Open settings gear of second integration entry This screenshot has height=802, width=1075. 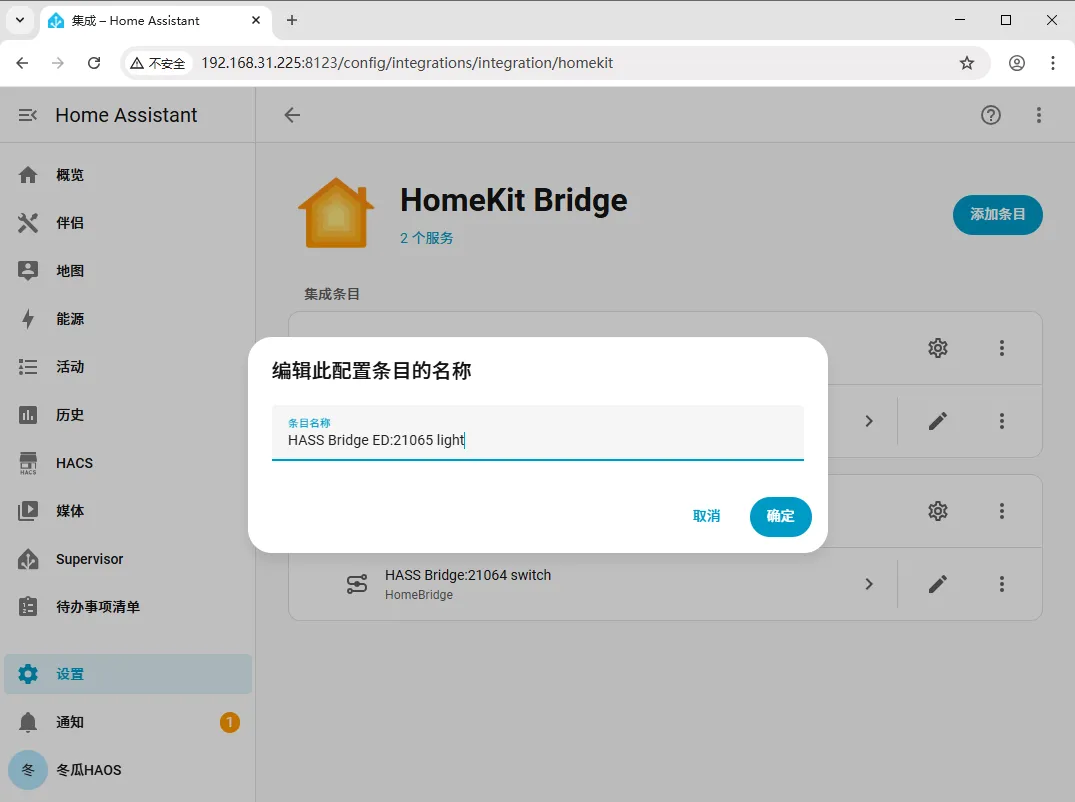pyautogui.click(x=938, y=511)
